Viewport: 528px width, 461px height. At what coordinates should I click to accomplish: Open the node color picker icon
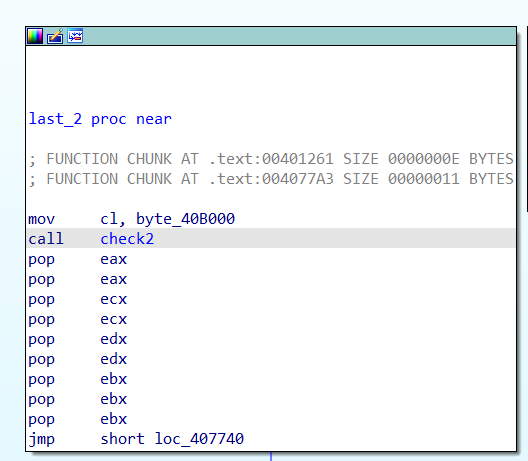35,36
